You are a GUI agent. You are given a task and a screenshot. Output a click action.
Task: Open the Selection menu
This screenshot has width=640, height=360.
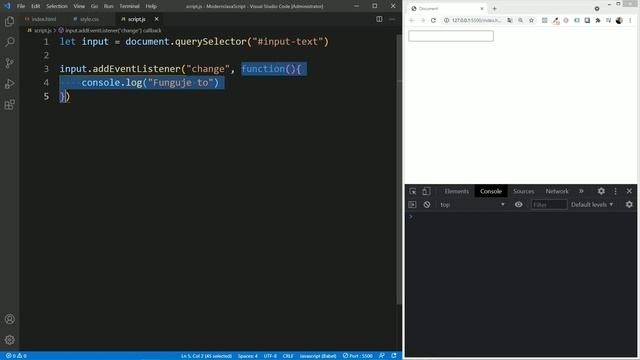click(57, 6)
